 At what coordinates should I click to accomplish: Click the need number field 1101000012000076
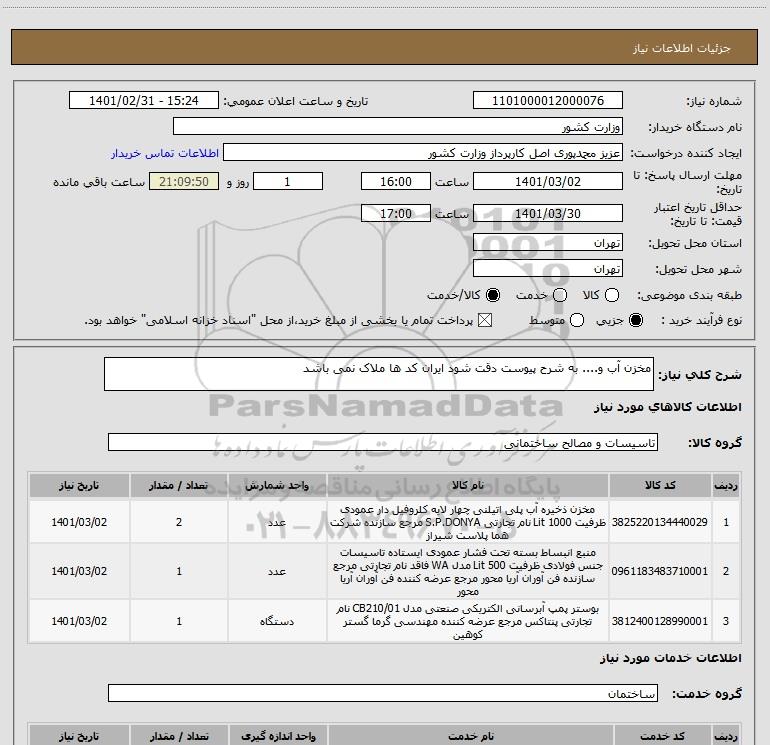click(x=548, y=101)
